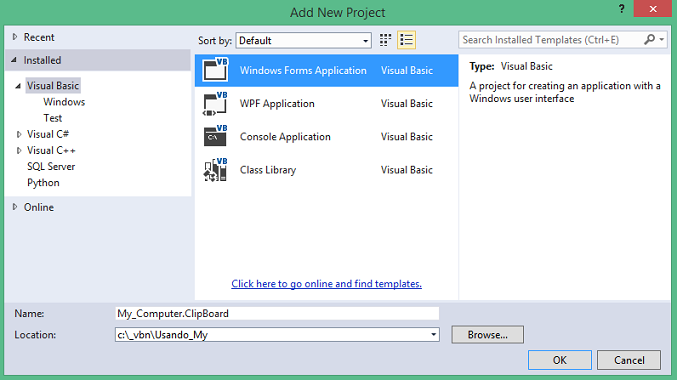Click the Name field with My_Computer.ClipBoard
677x380 pixels.
[277, 314]
